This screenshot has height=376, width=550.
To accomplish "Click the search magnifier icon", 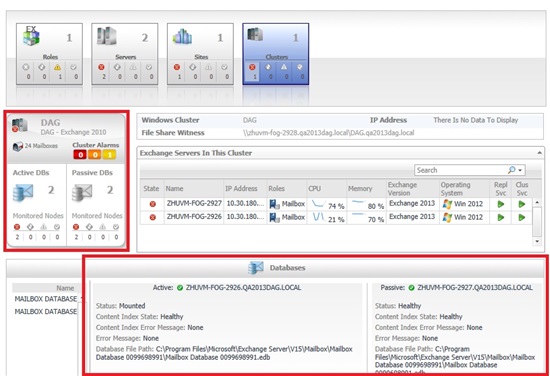I will click(x=512, y=170).
